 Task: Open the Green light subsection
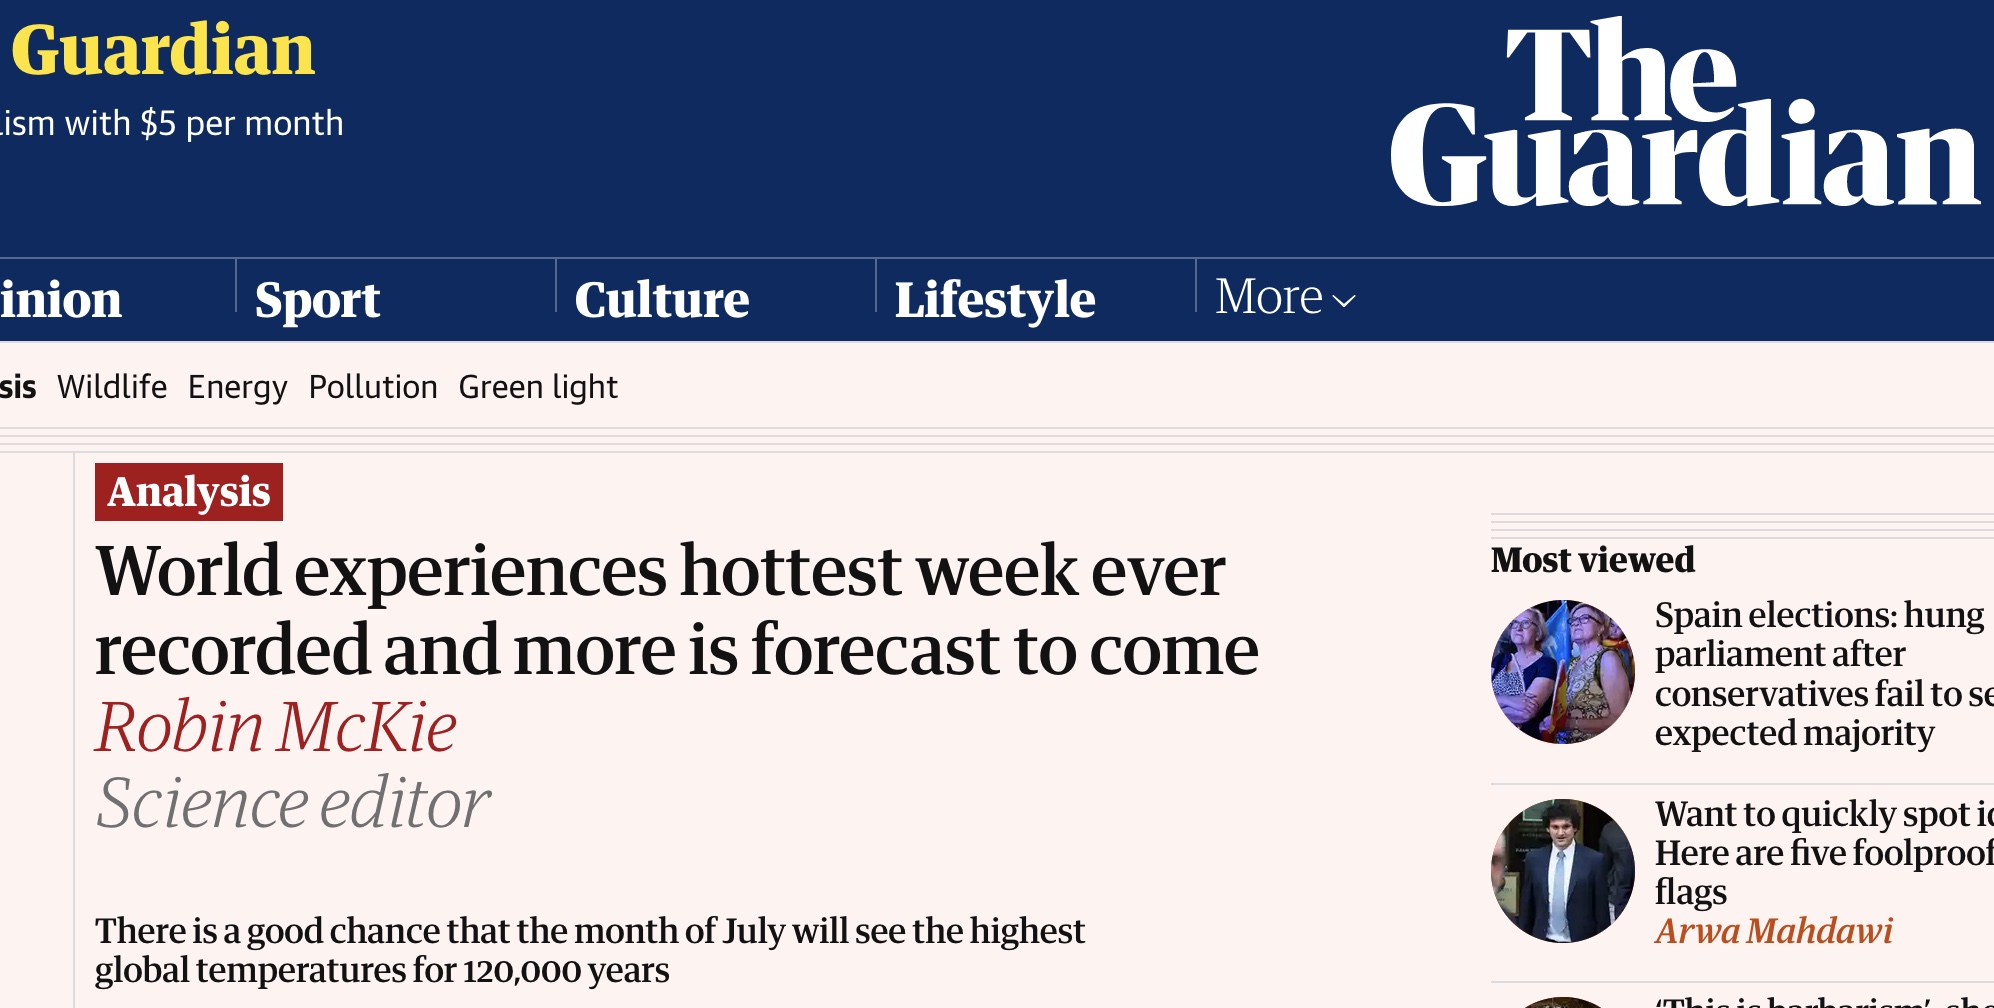tap(538, 387)
